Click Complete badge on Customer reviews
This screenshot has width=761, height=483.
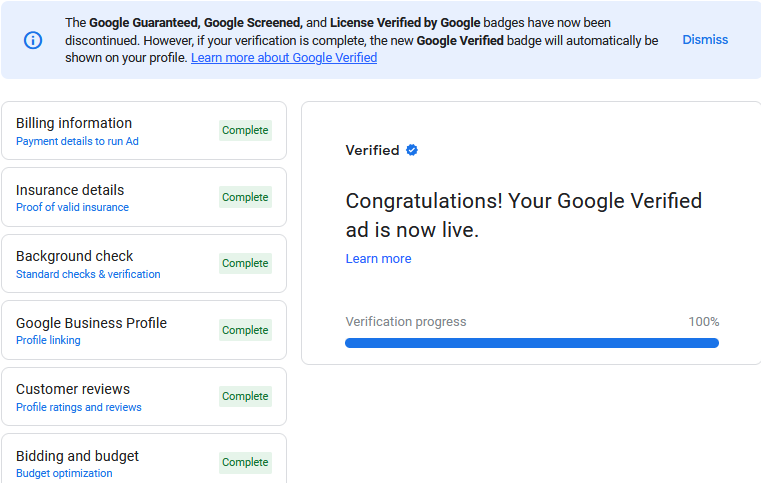[245, 397]
